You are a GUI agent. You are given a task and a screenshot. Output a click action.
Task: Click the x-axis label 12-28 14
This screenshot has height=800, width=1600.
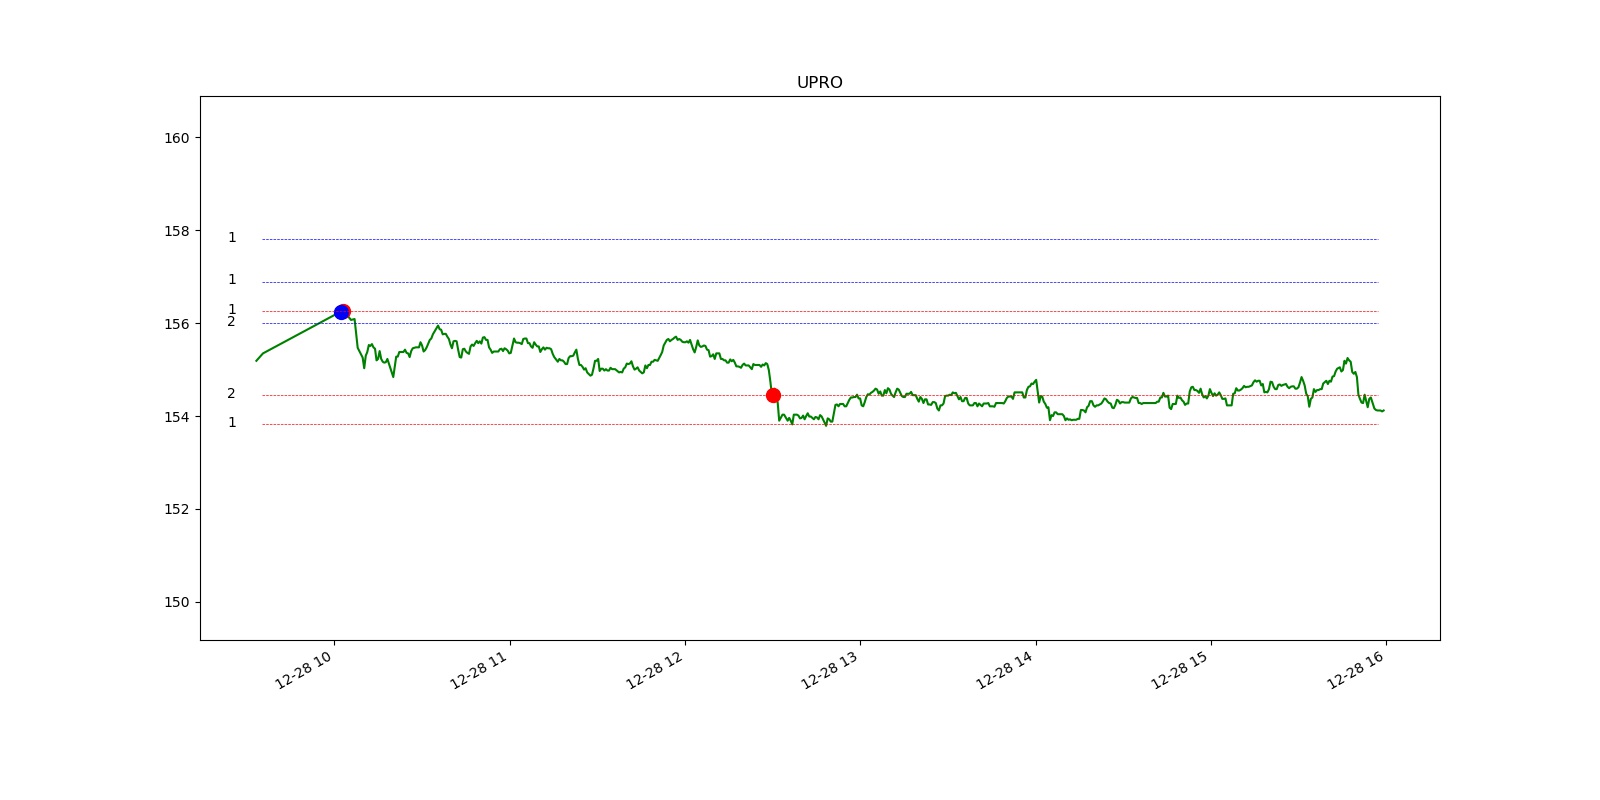point(1005,669)
